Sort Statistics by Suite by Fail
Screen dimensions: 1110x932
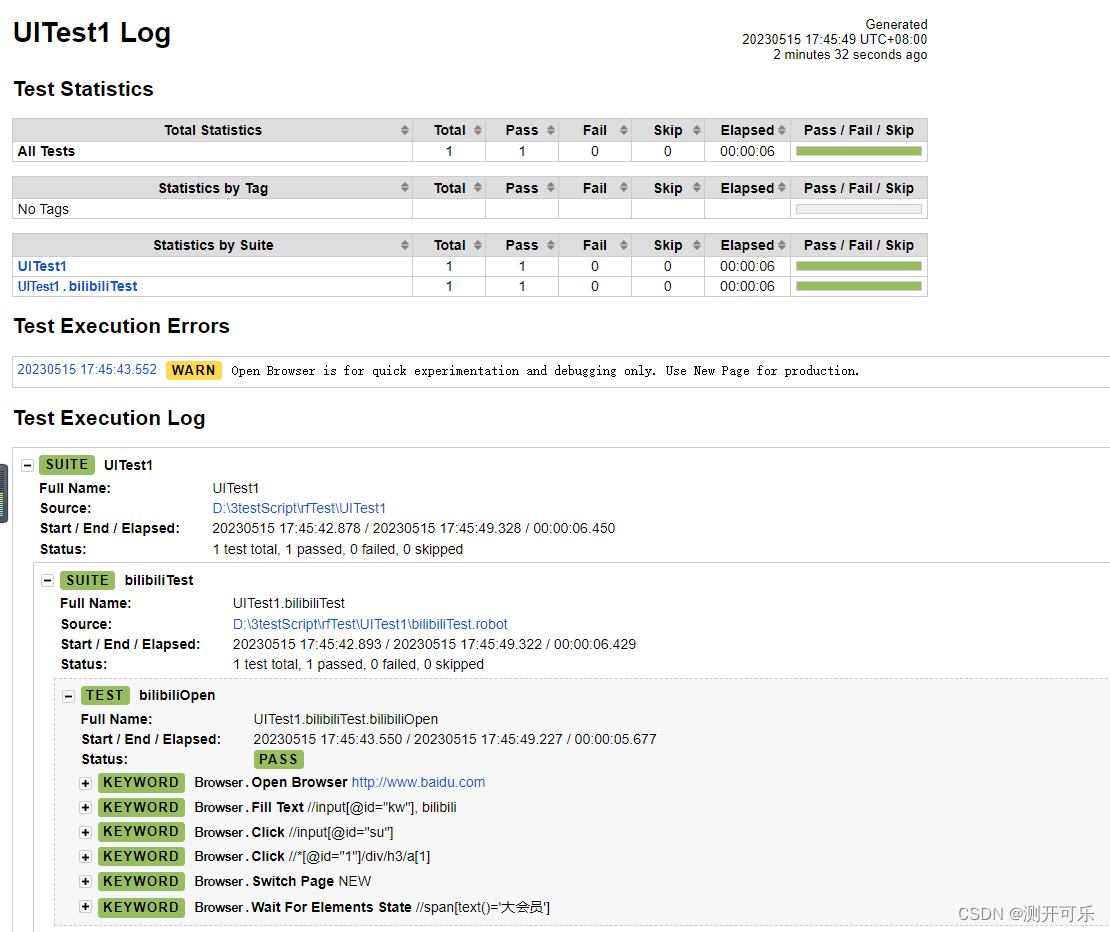pyautogui.click(x=624, y=245)
